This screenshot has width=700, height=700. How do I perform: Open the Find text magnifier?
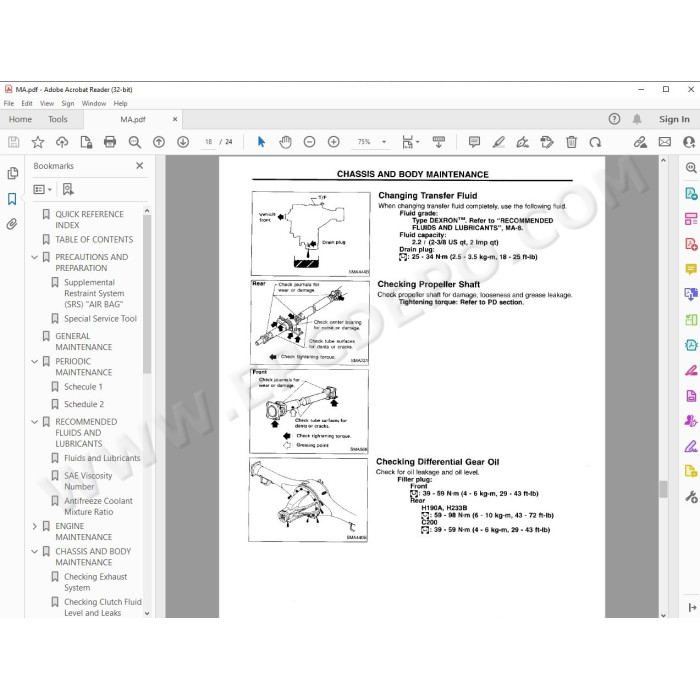tap(134, 142)
